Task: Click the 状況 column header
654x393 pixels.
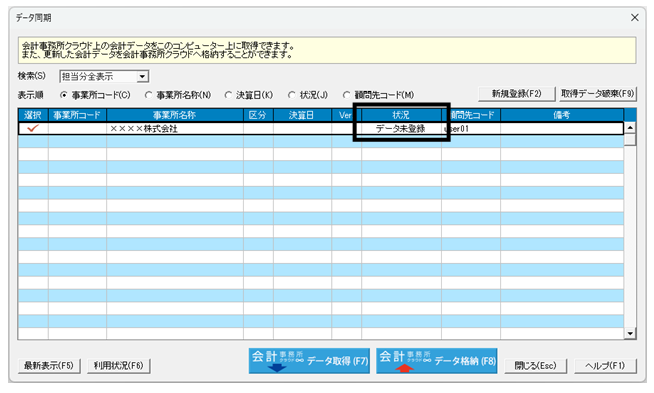Action: pos(401,115)
